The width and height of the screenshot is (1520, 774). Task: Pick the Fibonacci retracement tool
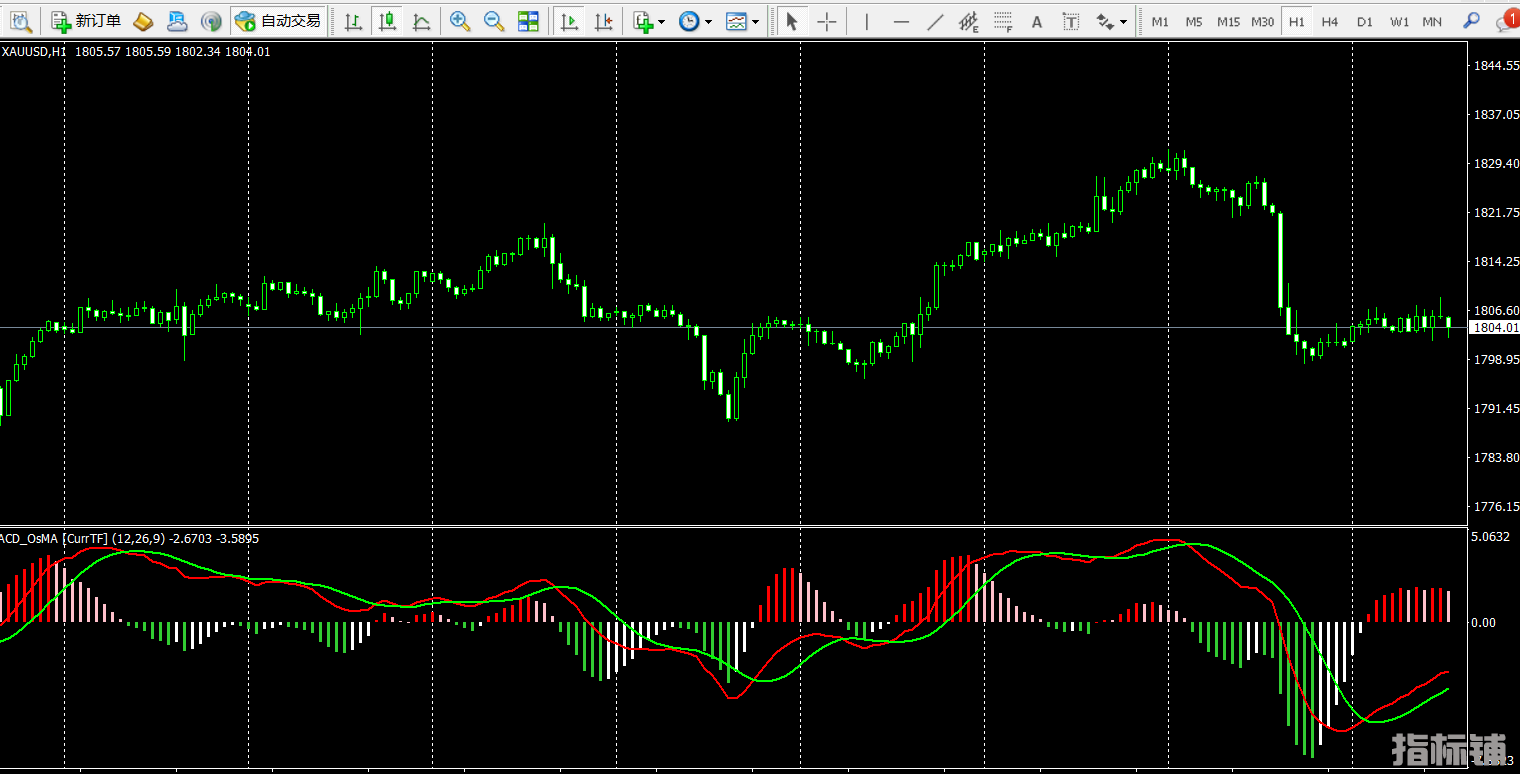1003,21
